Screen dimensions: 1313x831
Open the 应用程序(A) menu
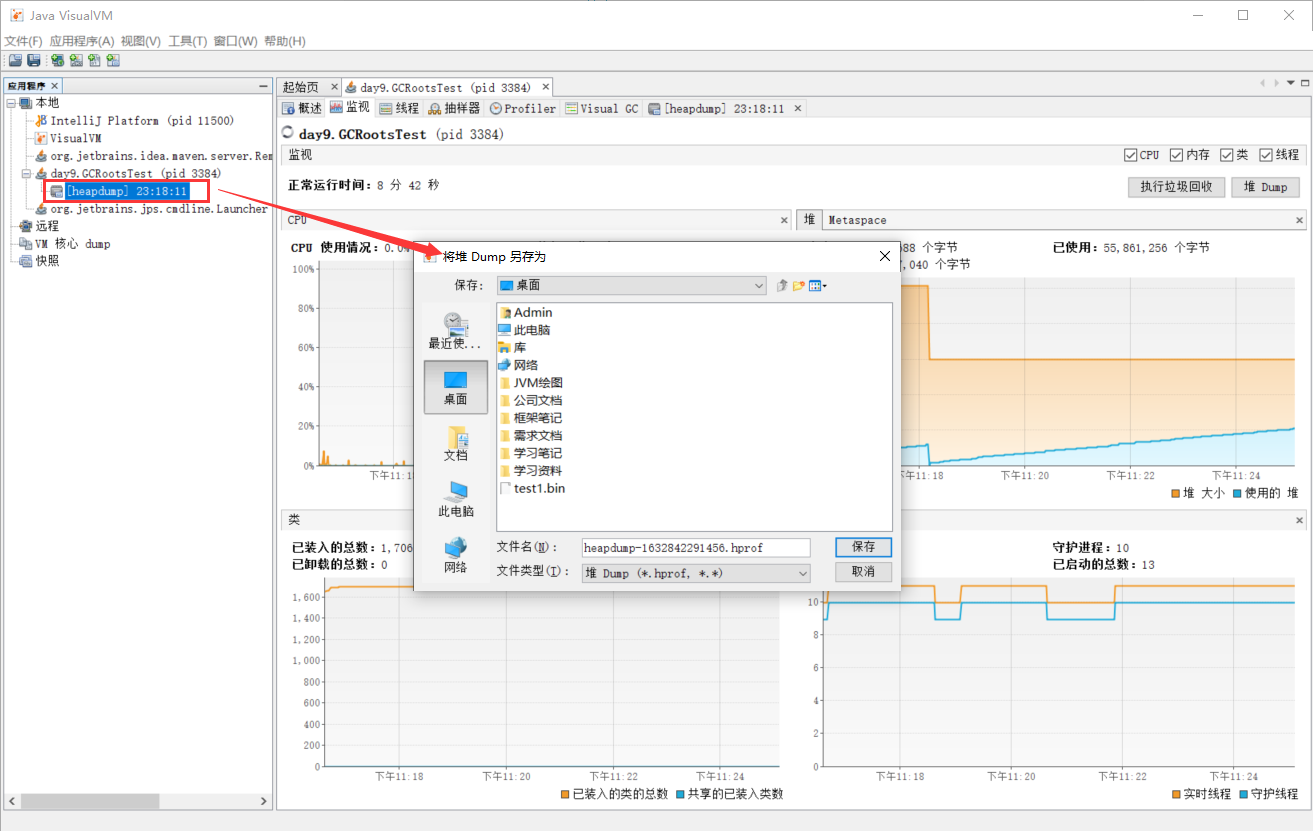click(x=82, y=41)
